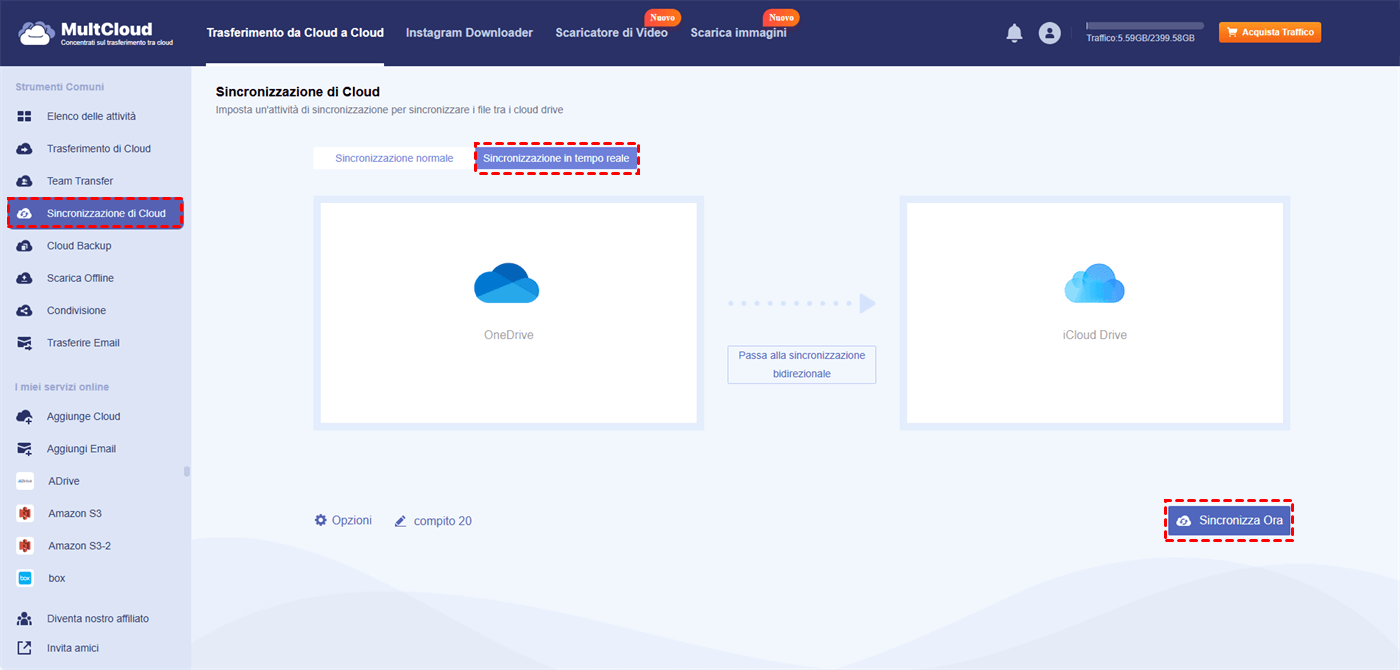Click the box service icon

[25, 578]
